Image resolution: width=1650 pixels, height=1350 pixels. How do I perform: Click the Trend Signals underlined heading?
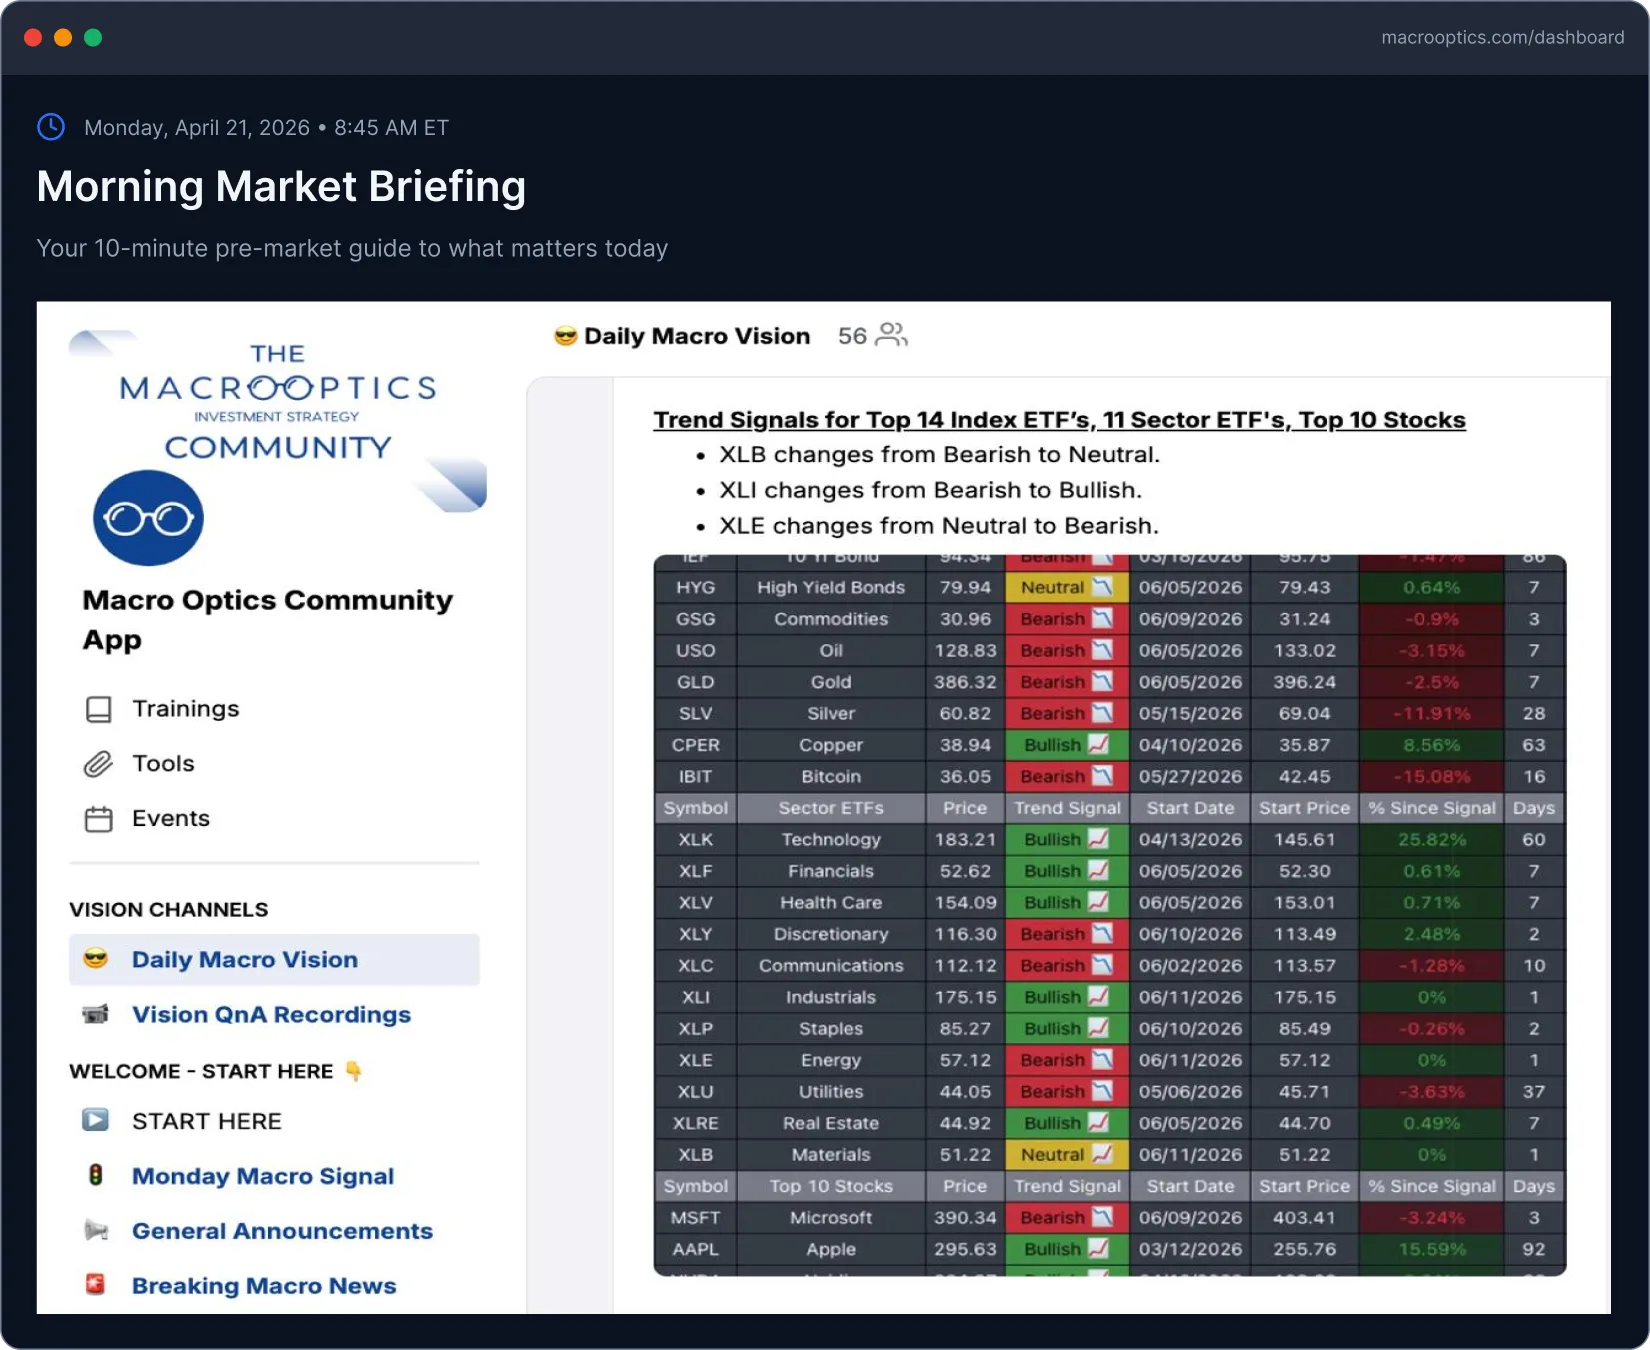pyautogui.click(x=1059, y=420)
